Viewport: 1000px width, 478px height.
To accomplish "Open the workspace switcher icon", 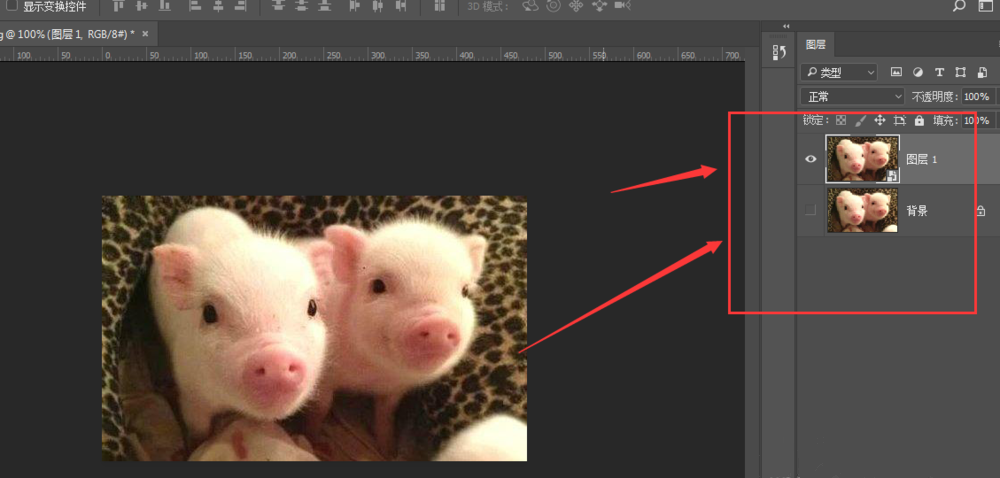I will 986,6.
